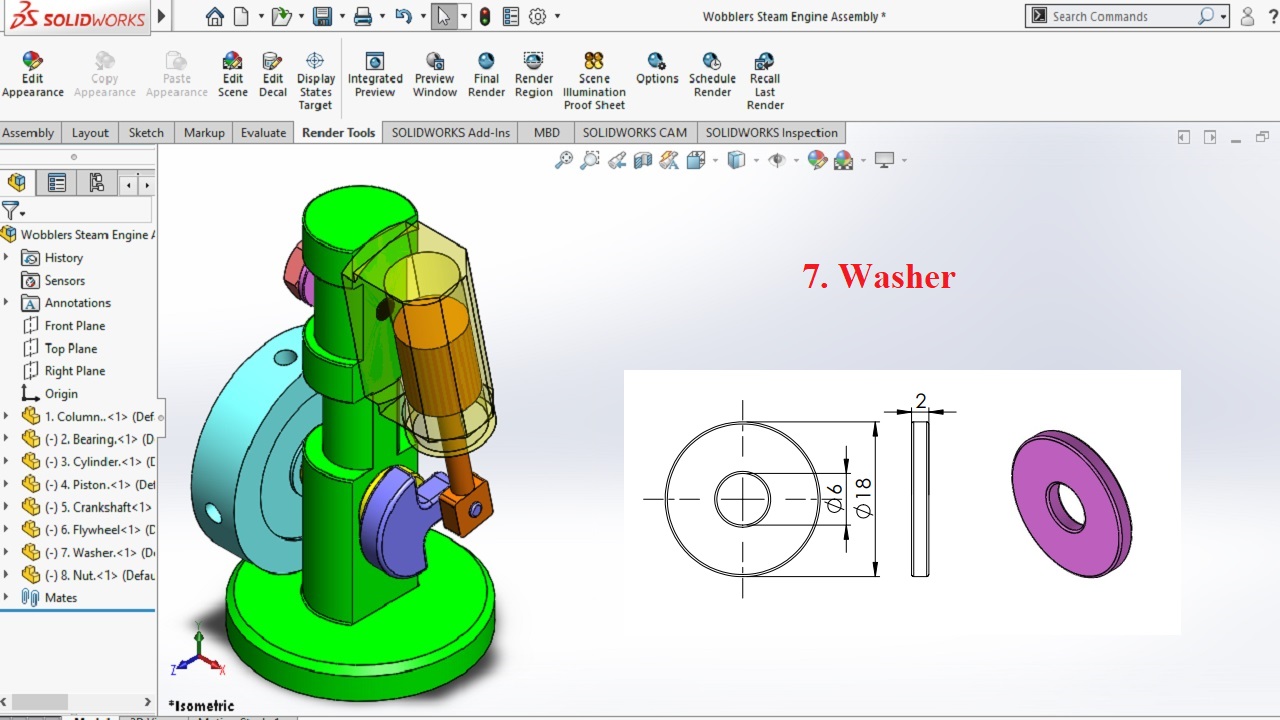
Task: Launch Final Render
Action: (x=486, y=76)
